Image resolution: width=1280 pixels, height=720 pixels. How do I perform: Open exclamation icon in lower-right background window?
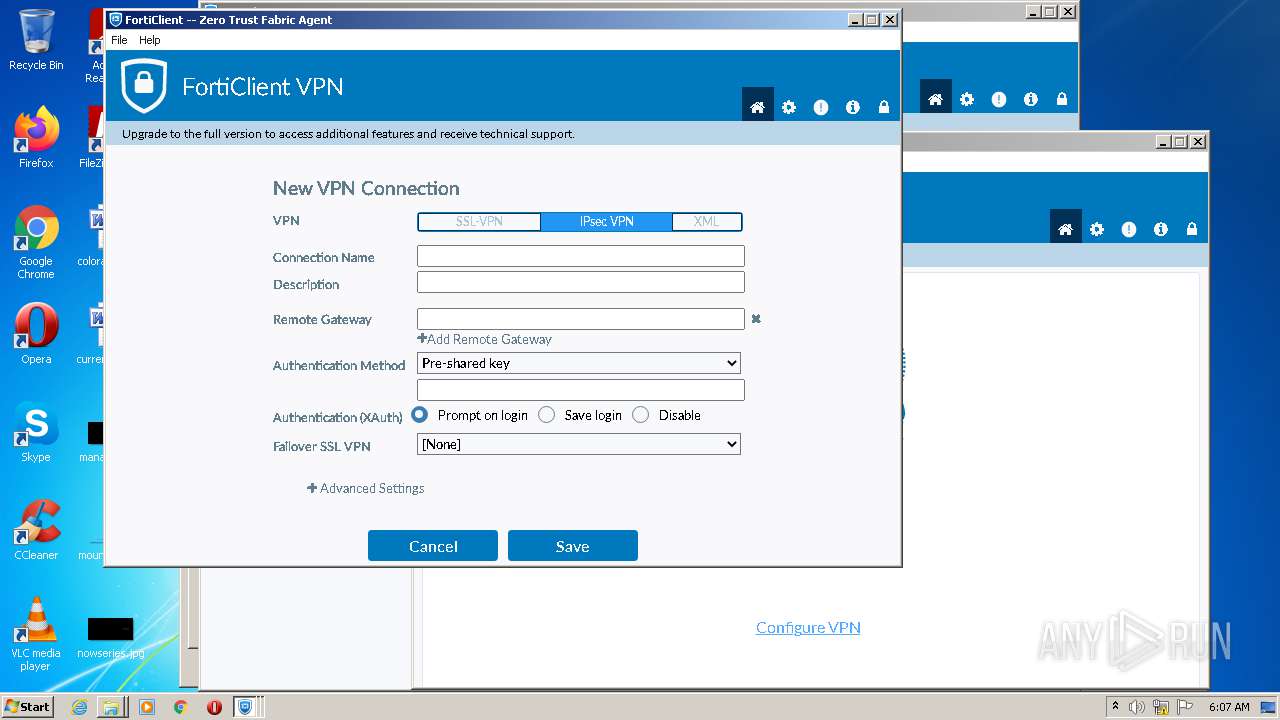pos(1129,229)
